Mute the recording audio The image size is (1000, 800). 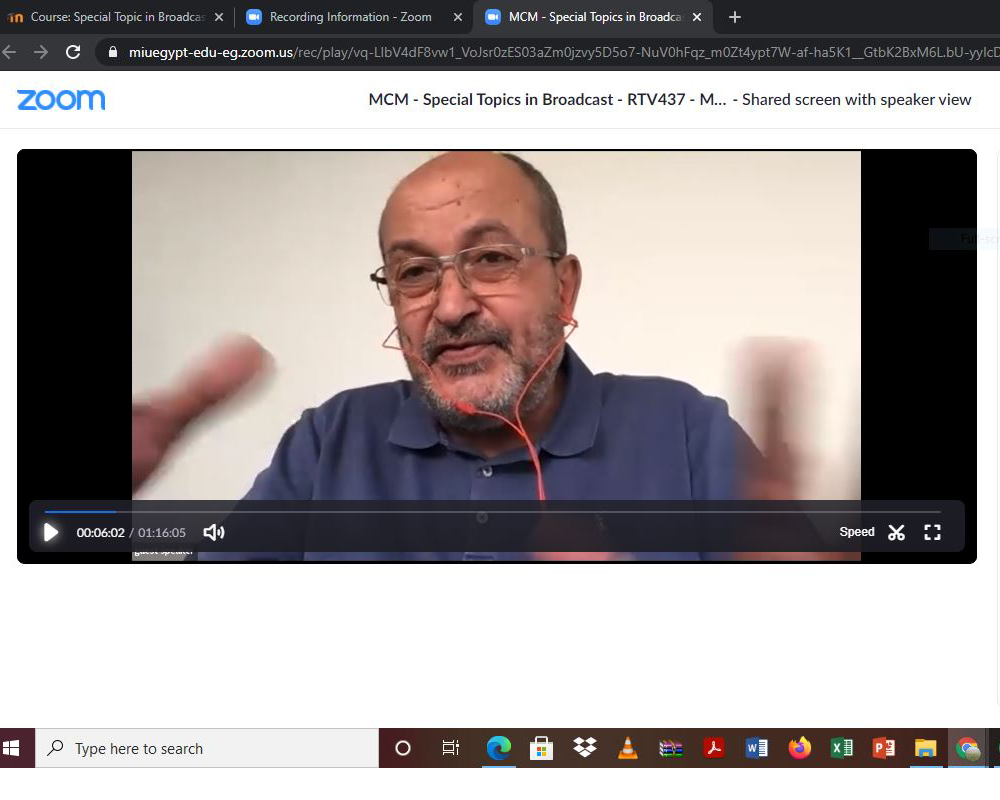click(x=213, y=532)
